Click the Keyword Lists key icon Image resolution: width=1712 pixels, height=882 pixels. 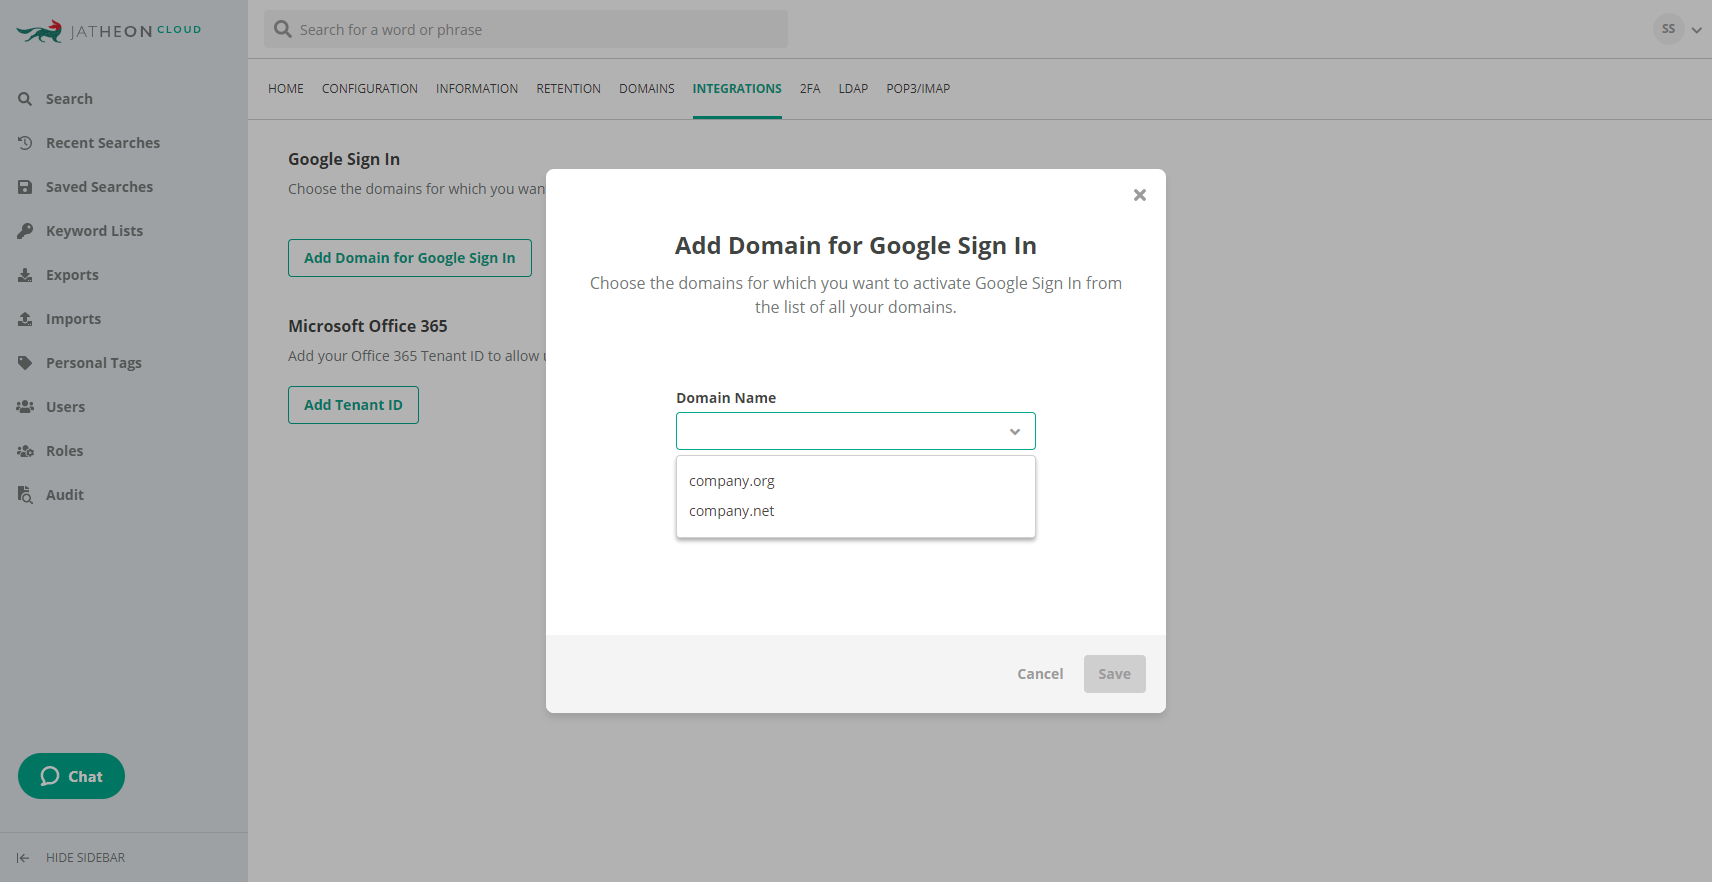(x=25, y=231)
